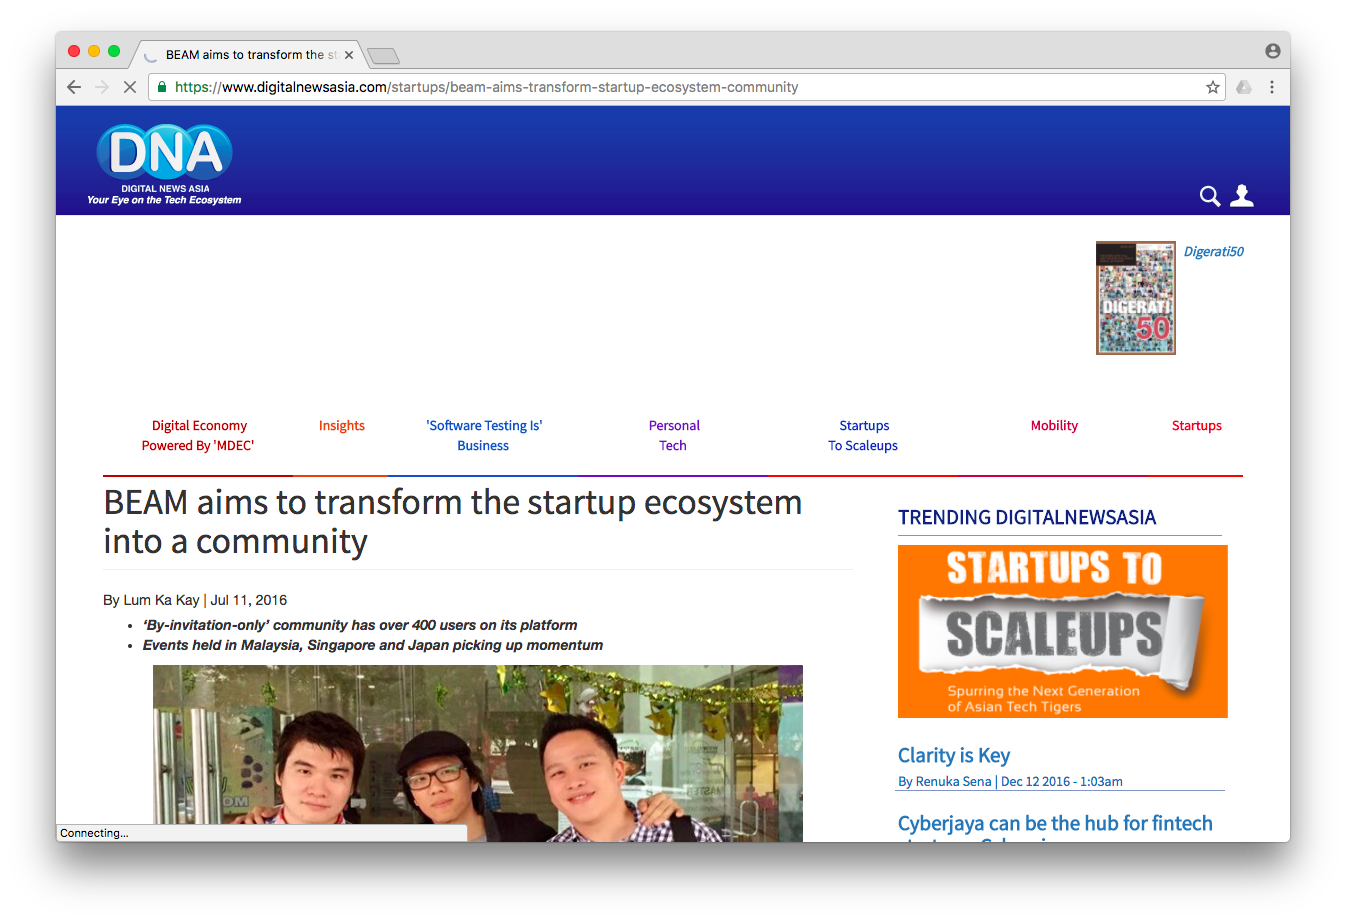This screenshot has height=922, width=1346.
Task: Open Startups To Scaleups section
Action: [x=863, y=436]
